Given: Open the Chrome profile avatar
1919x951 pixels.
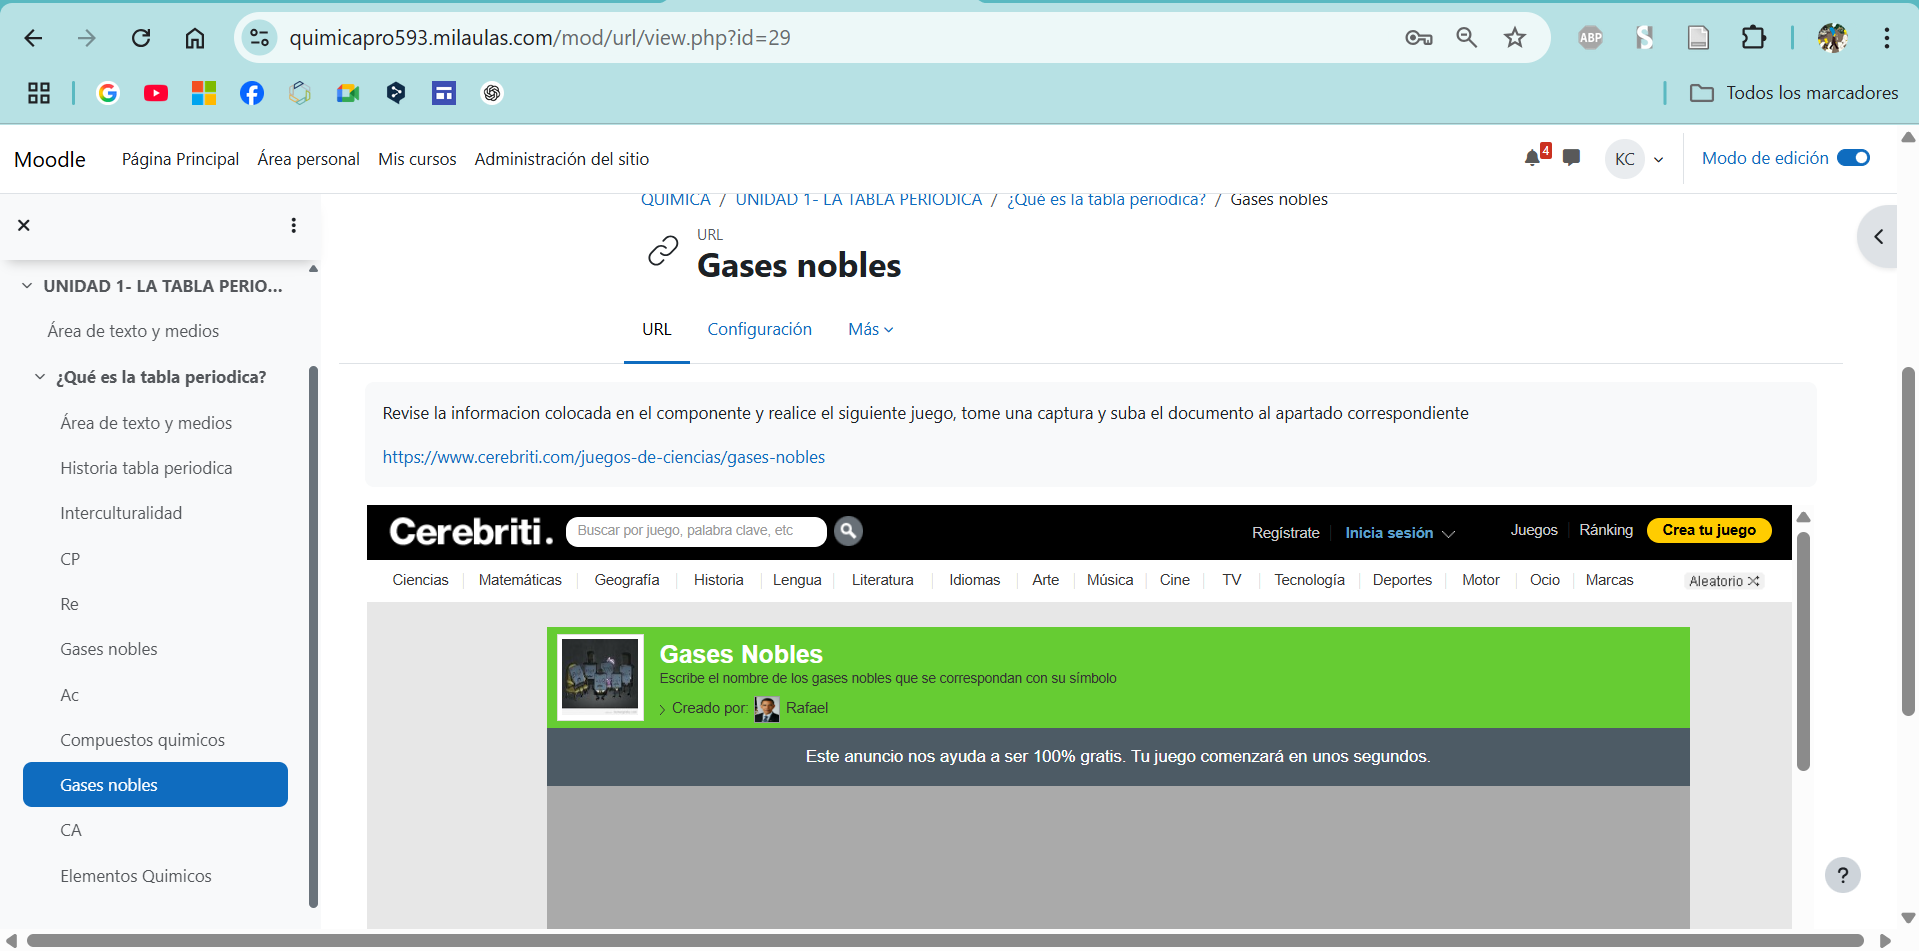Looking at the screenshot, I should pyautogui.click(x=1832, y=38).
